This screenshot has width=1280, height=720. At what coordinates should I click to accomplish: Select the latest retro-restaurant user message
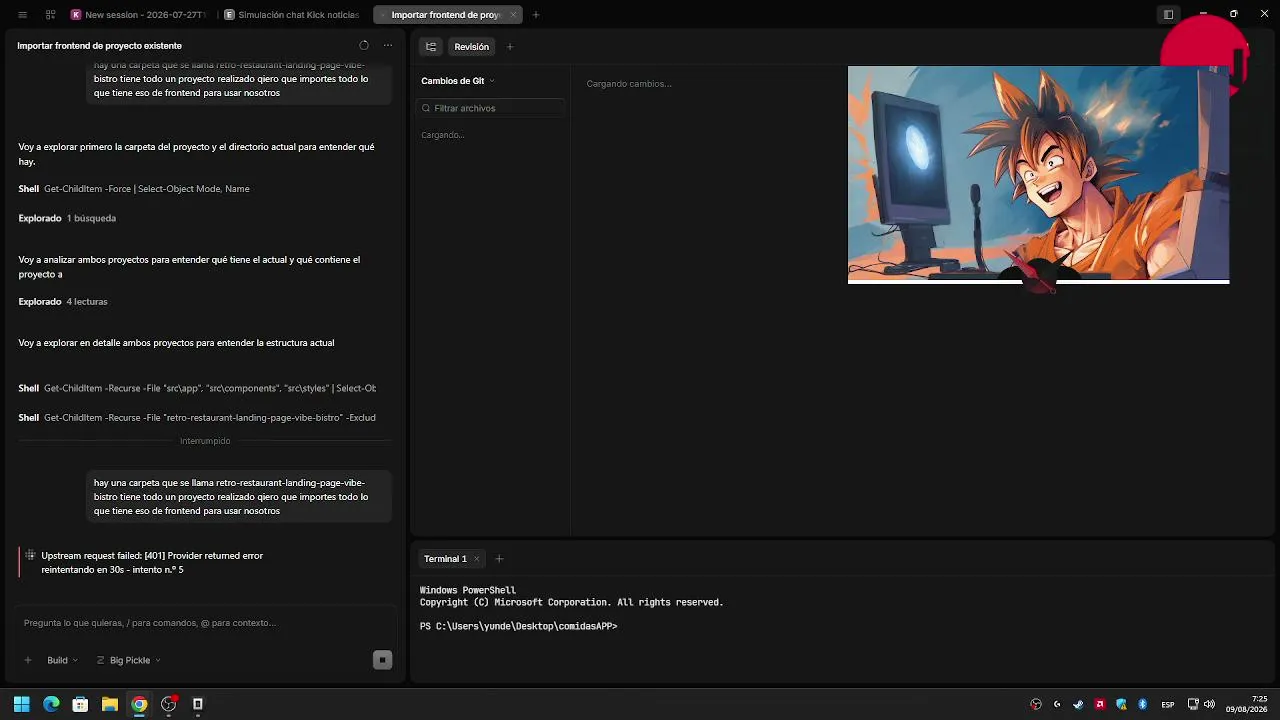point(239,497)
